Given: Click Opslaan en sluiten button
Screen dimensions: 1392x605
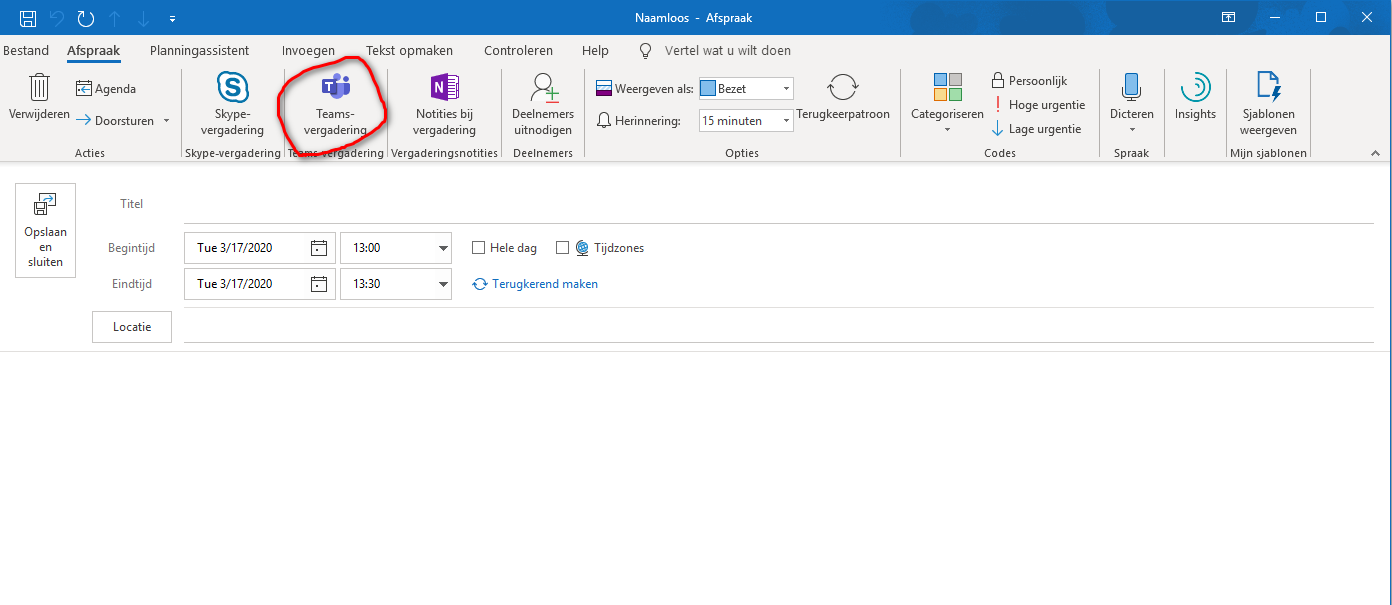Looking at the screenshot, I should pyautogui.click(x=45, y=230).
